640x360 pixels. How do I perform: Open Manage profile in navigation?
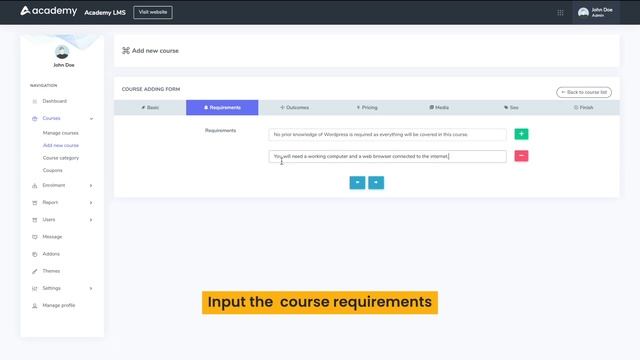pyautogui.click(x=59, y=305)
